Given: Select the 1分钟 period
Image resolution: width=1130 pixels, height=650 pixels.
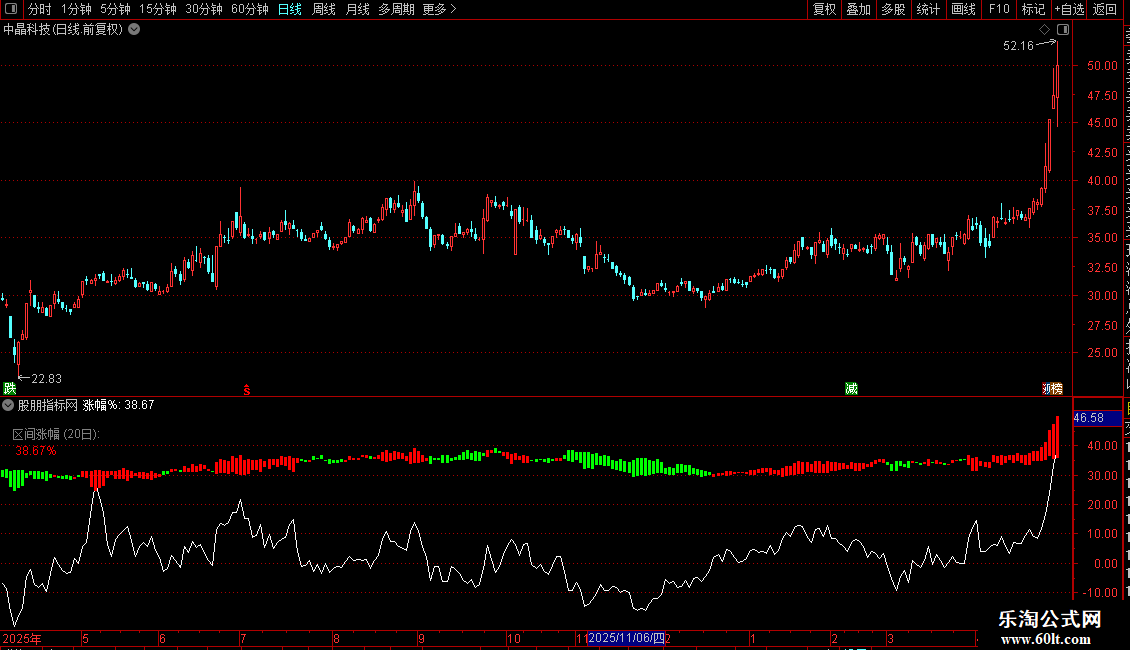Looking at the screenshot, I should point(76,9).
